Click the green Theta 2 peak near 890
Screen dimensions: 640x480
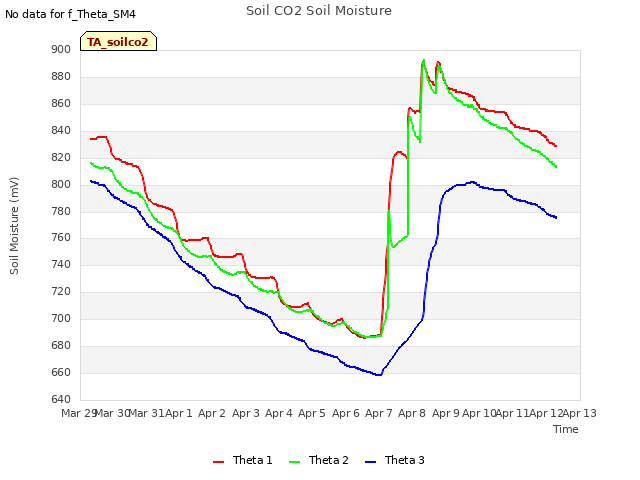(424, 60)
